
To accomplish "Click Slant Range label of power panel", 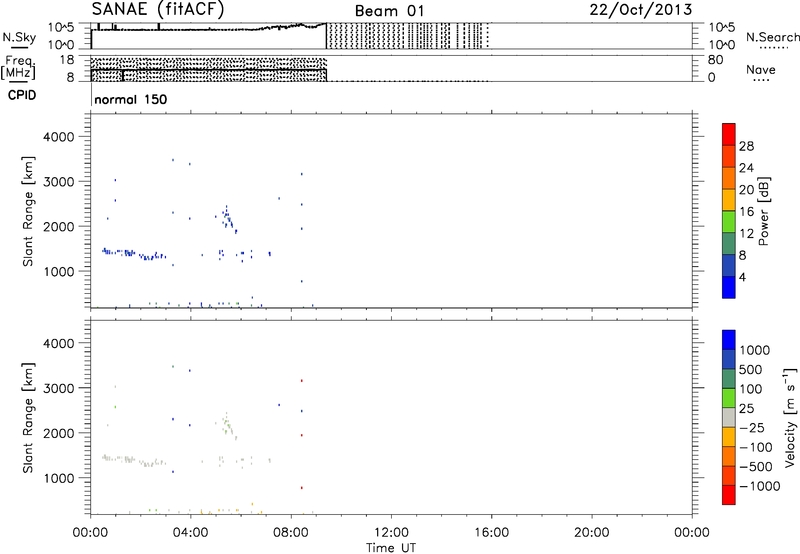I will pos(28,211).
